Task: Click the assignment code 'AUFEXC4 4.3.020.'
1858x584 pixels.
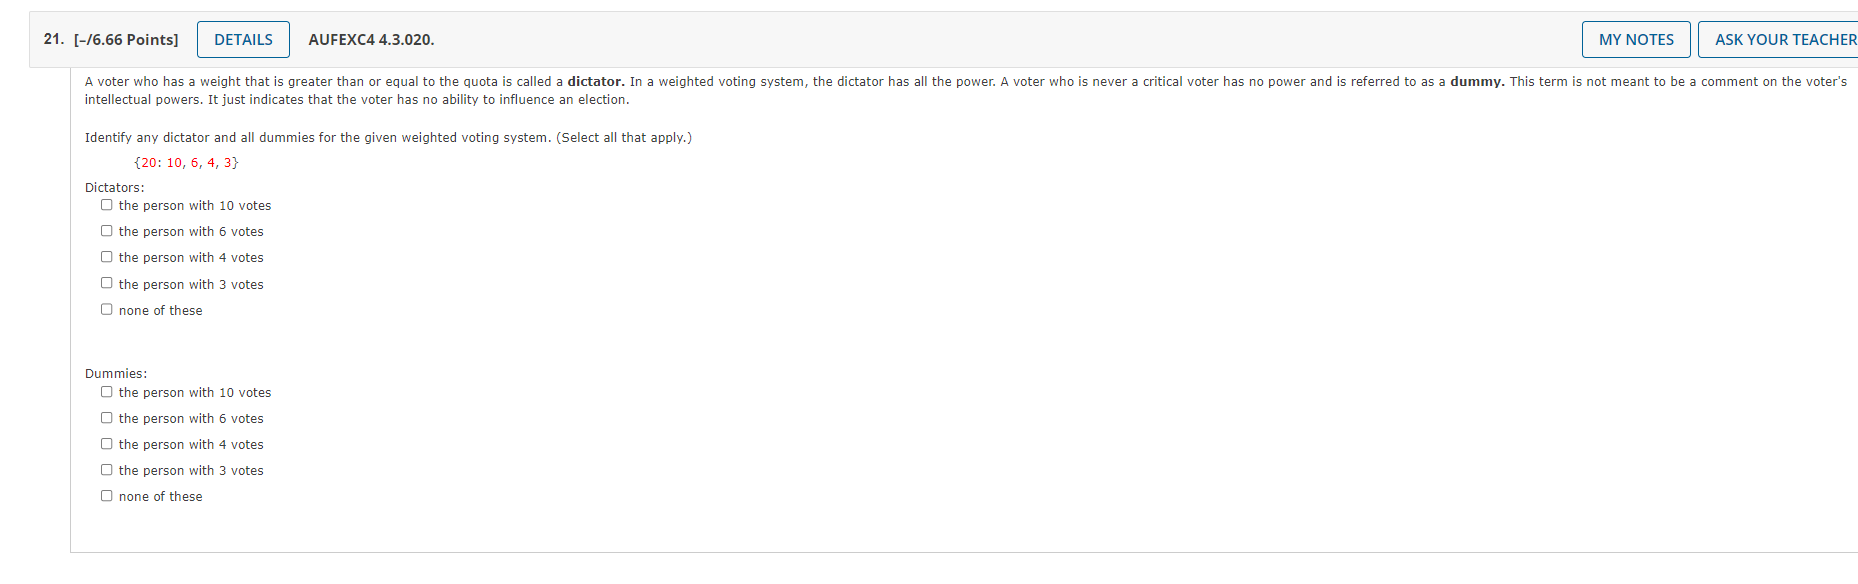Action: click(x=371, y=39)
